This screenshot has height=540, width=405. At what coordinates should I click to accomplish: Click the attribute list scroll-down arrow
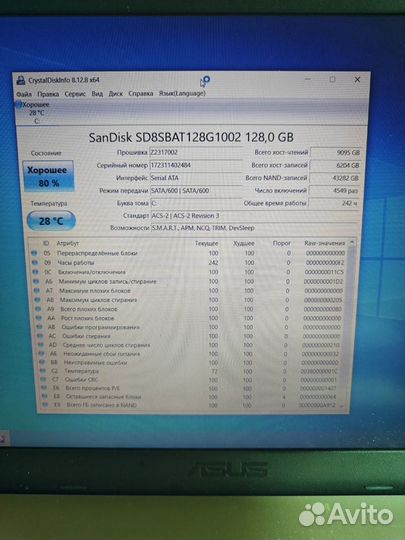pyautogui.click(x=342, y=406)
